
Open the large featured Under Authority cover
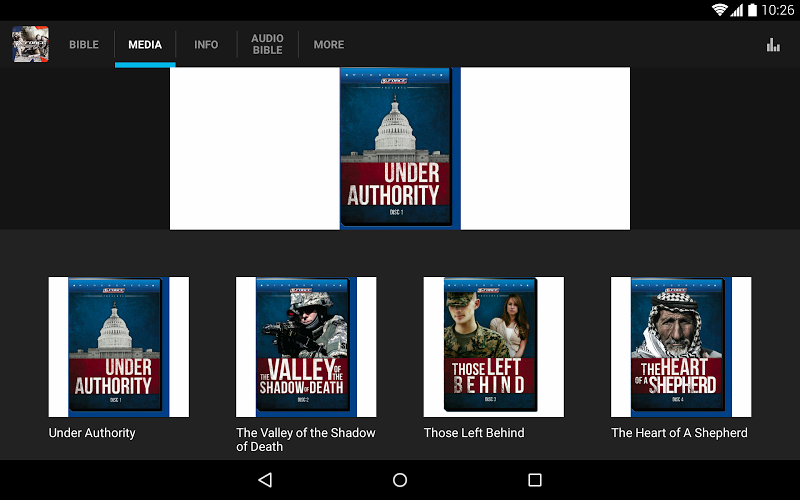pyautogui.click(x=399, y=148)
